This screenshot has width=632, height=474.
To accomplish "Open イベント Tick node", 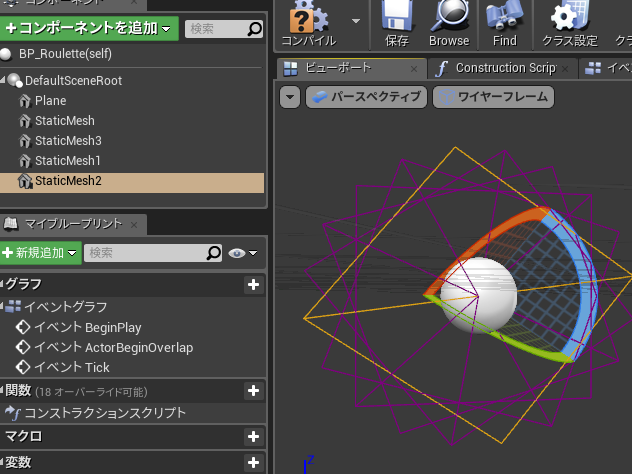I will point(72,367).
